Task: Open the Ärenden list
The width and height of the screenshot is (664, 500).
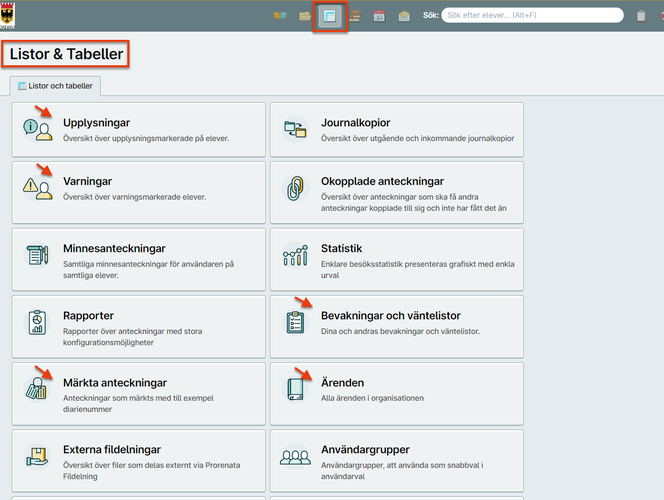Action: (397, 394)
